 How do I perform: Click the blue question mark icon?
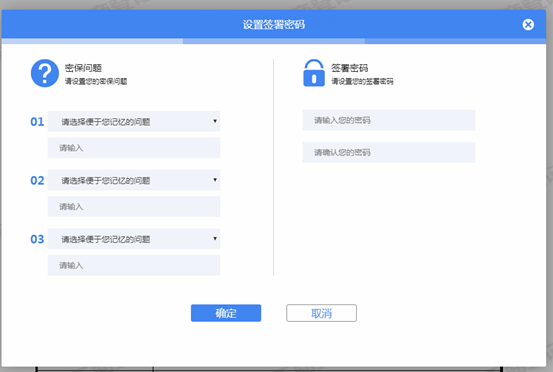tap(45, 73)
